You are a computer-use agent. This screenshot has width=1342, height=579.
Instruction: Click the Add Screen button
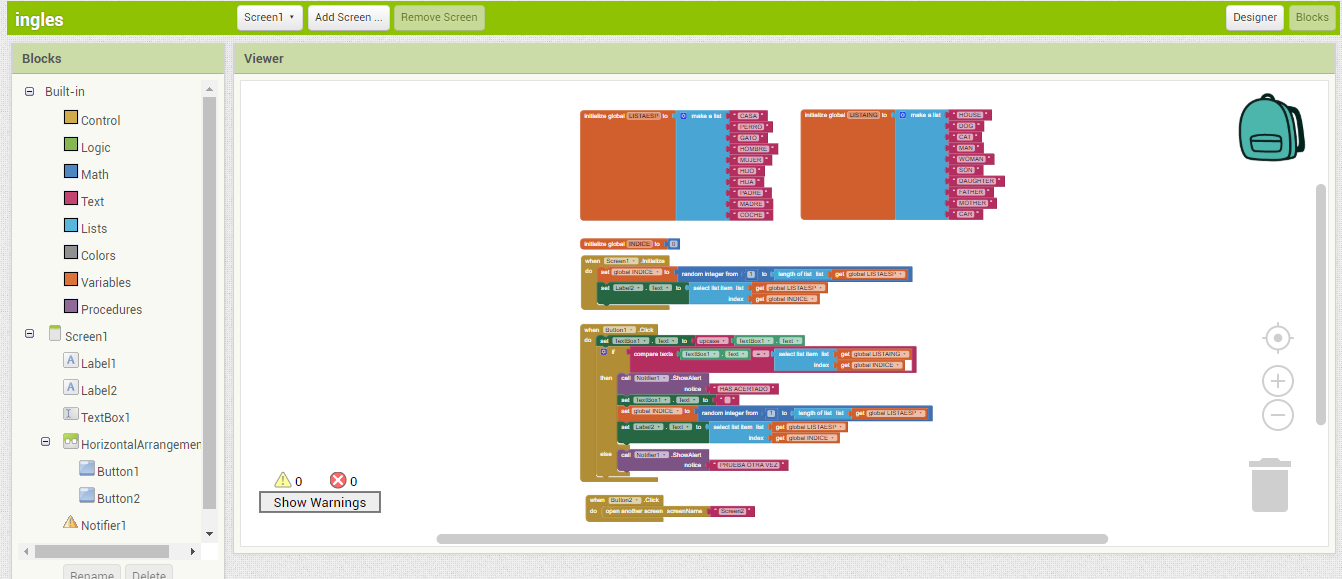pyautogui.click(x=348, y=17)
